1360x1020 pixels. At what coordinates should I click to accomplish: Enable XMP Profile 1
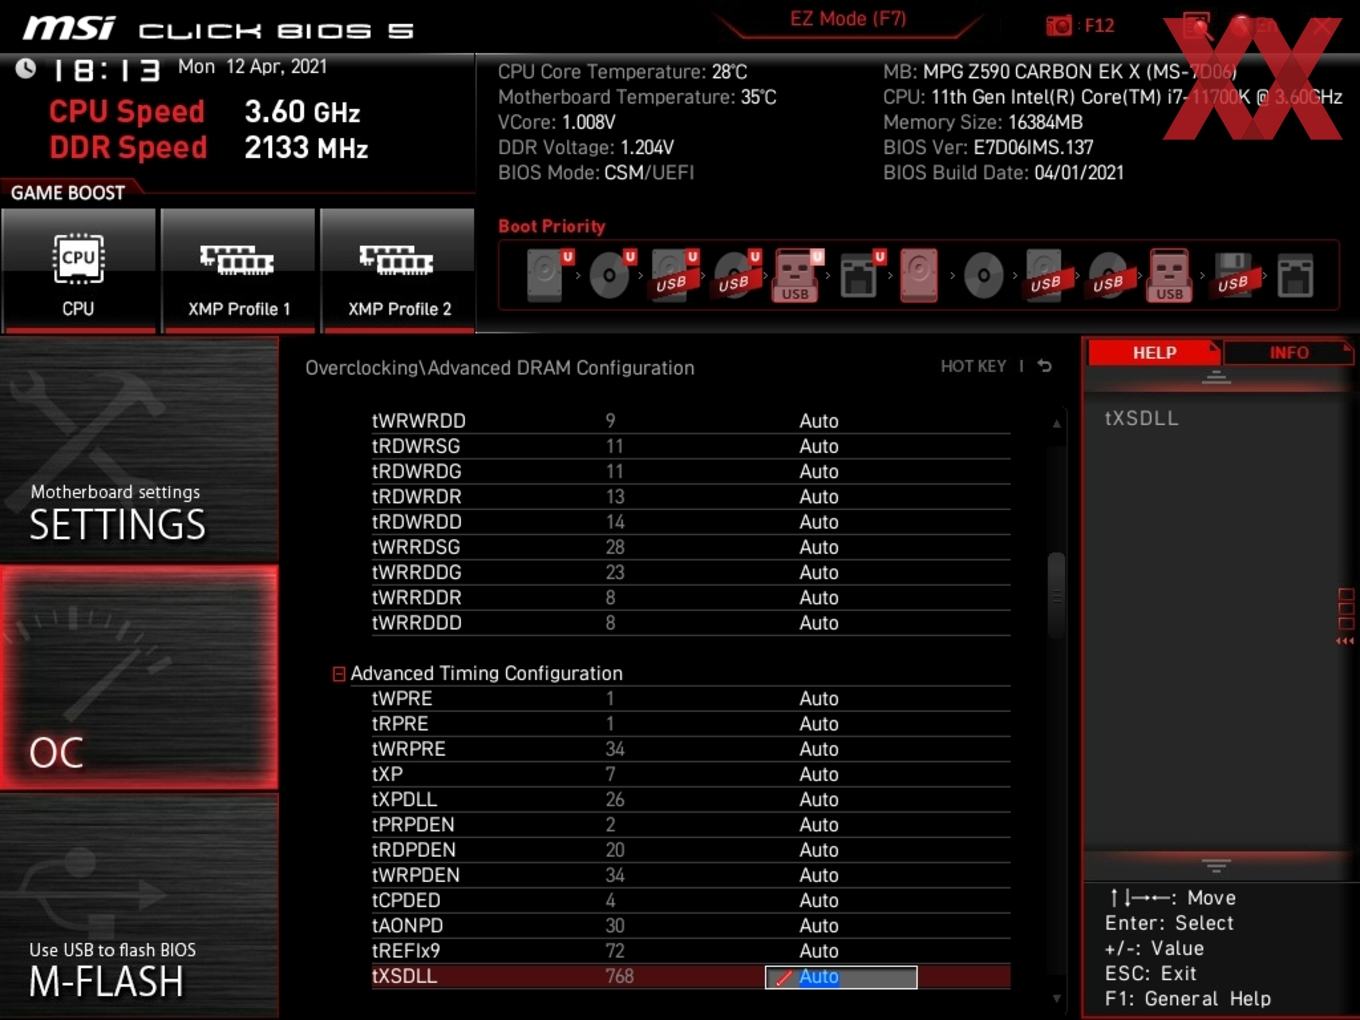(238, 269)
